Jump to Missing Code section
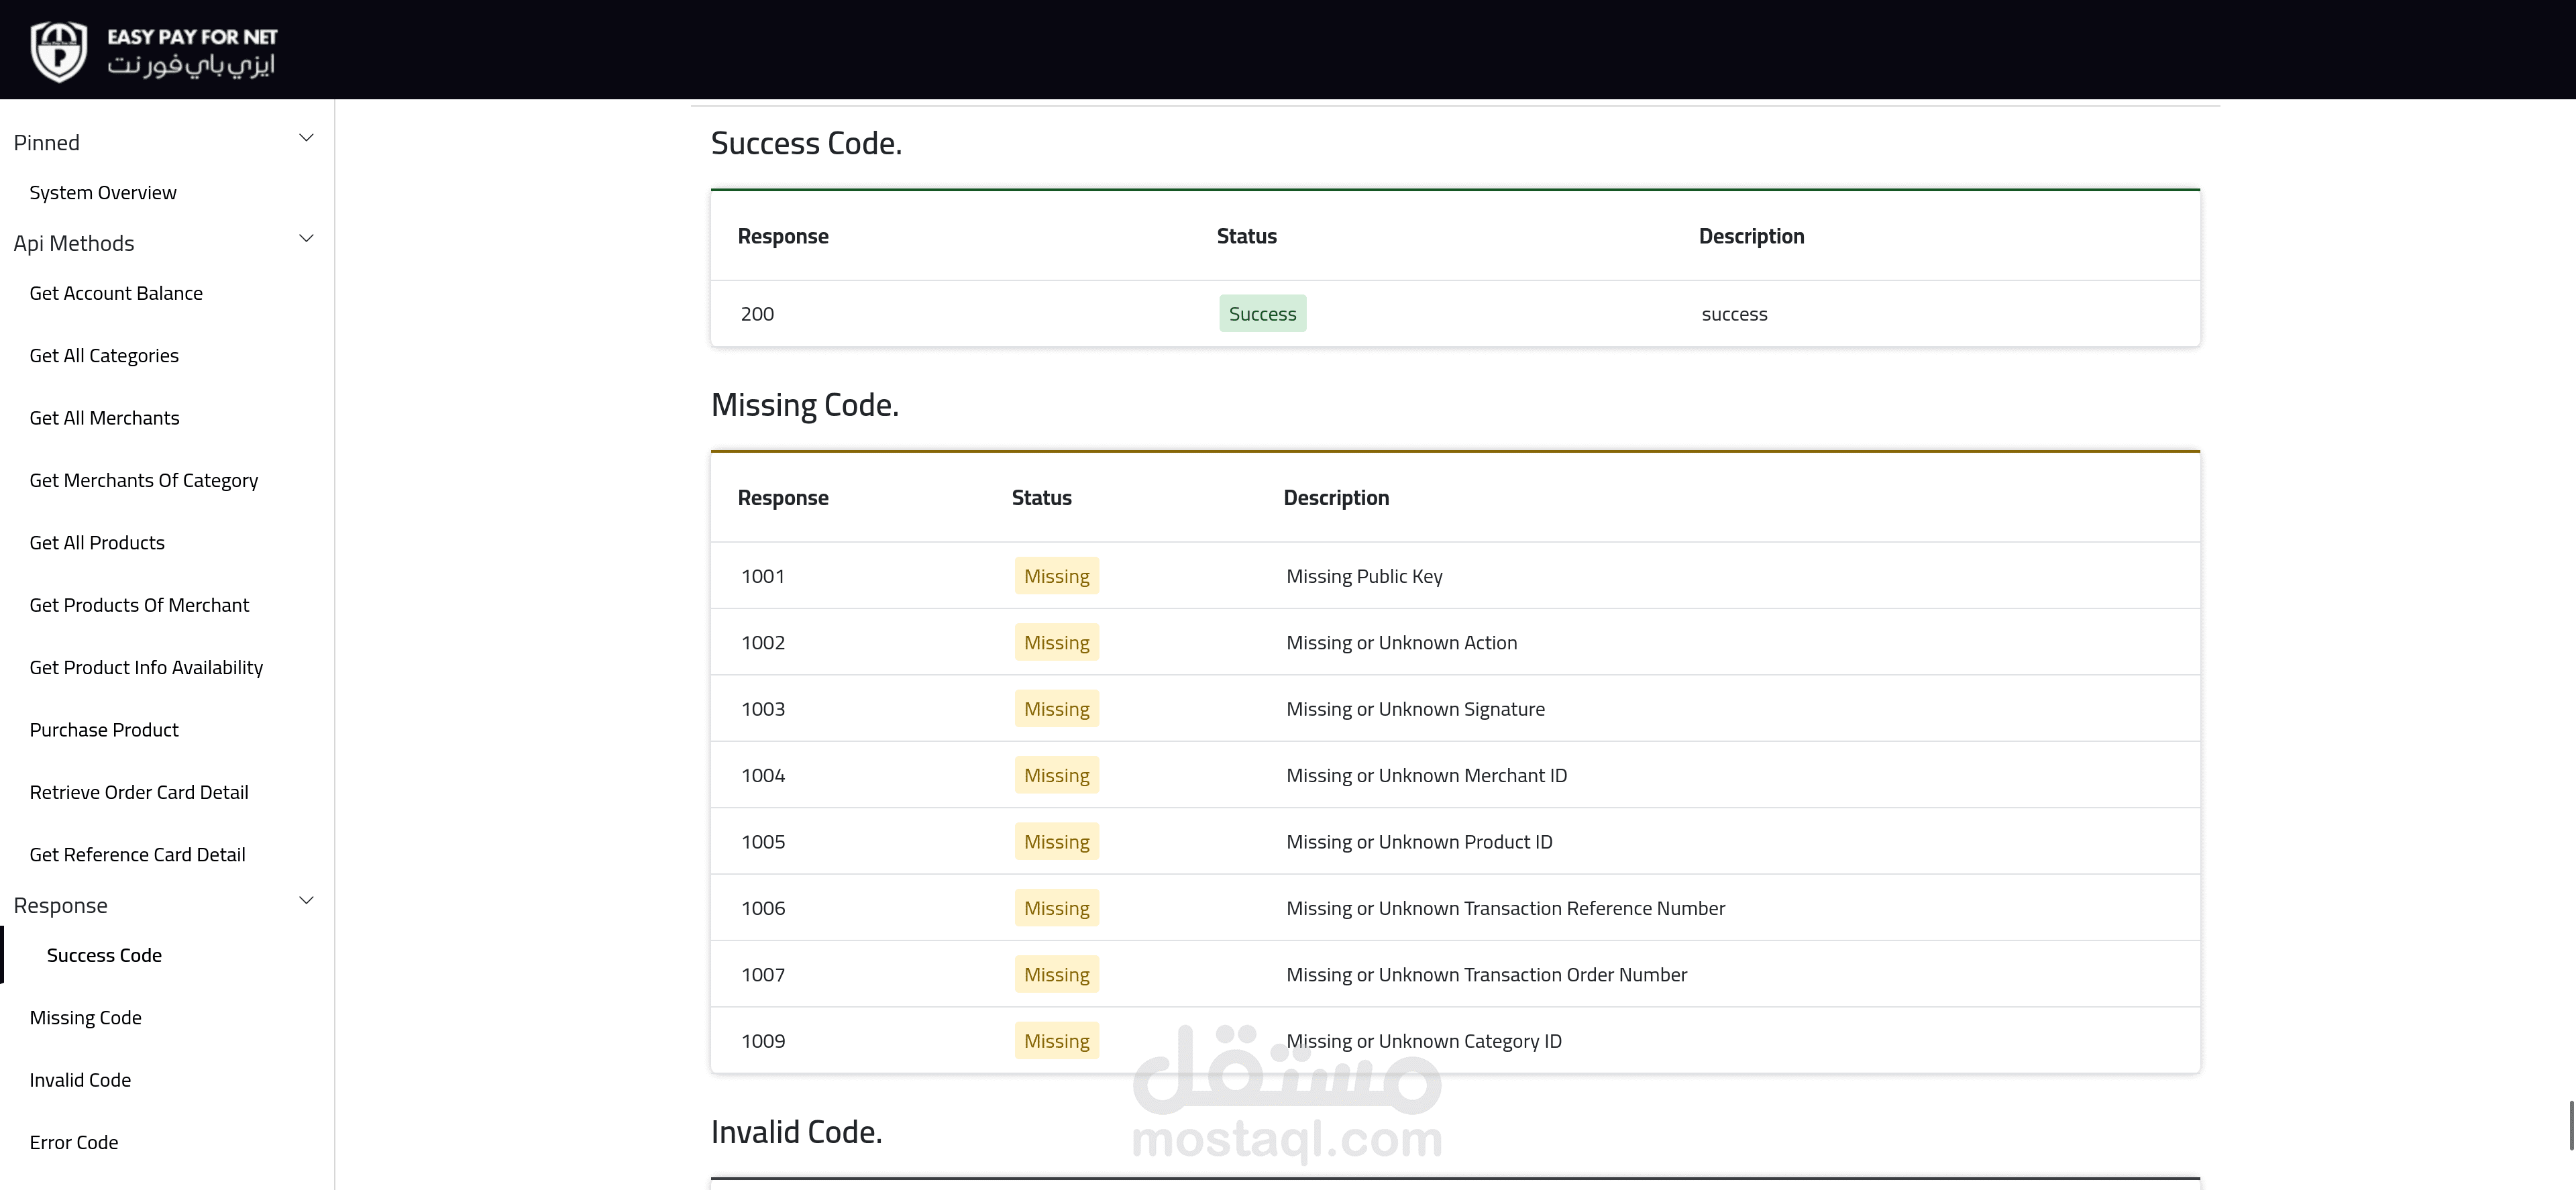Viewport: 2576px width, 1190px height. 85,1018
